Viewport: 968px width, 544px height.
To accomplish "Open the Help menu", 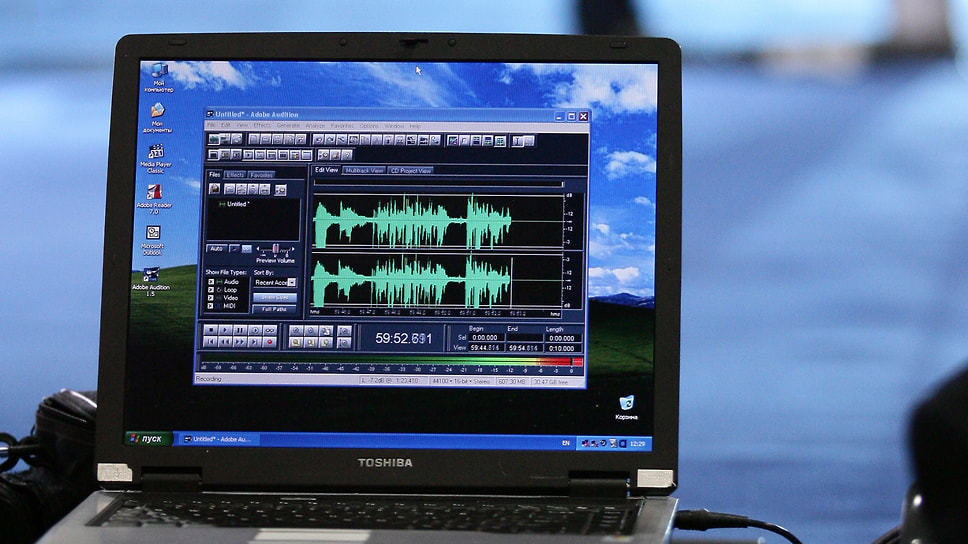I will [x=415, y=126].
